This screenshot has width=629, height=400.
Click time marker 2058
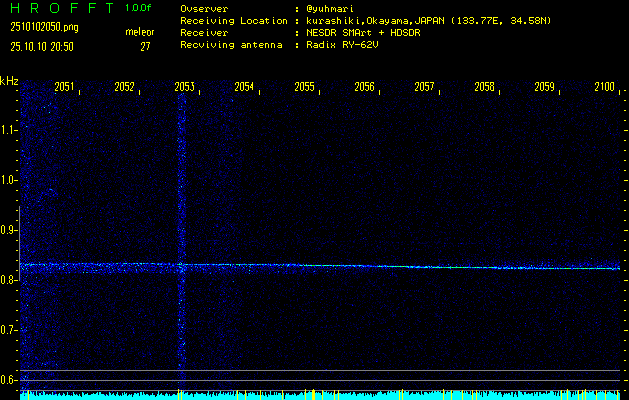(484, 87)
